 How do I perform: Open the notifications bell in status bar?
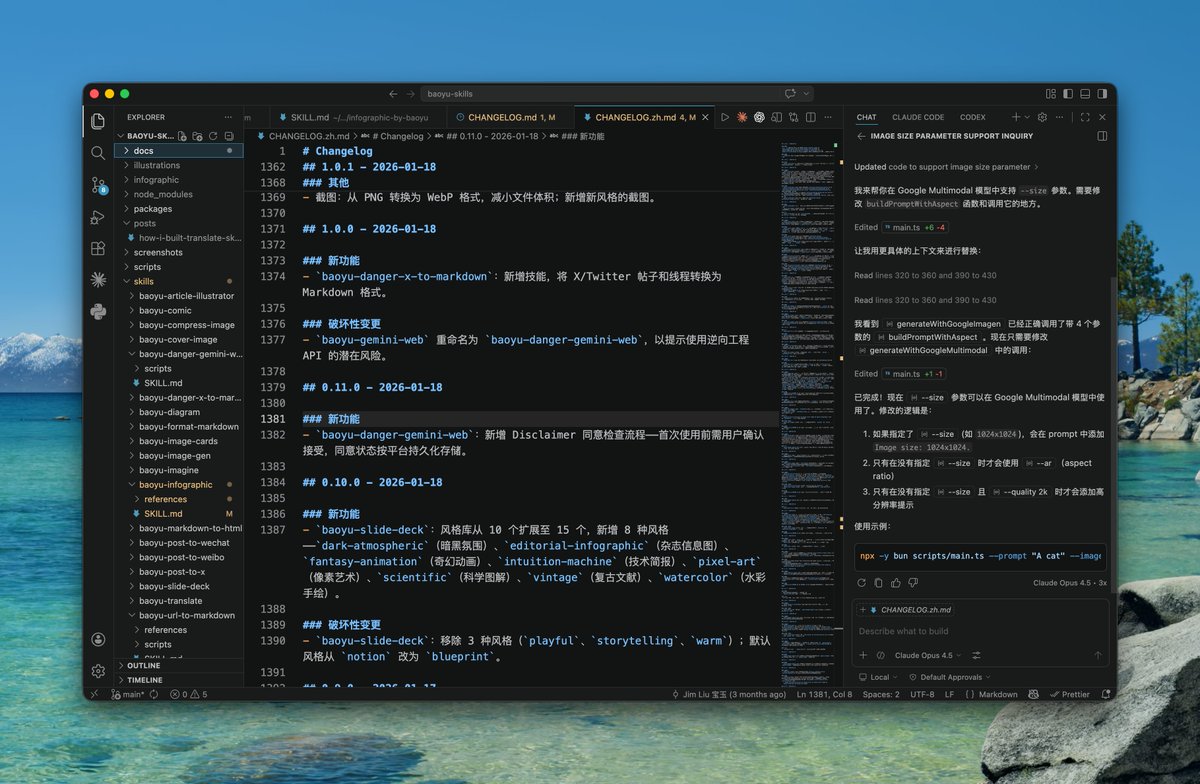point(1105,694)
